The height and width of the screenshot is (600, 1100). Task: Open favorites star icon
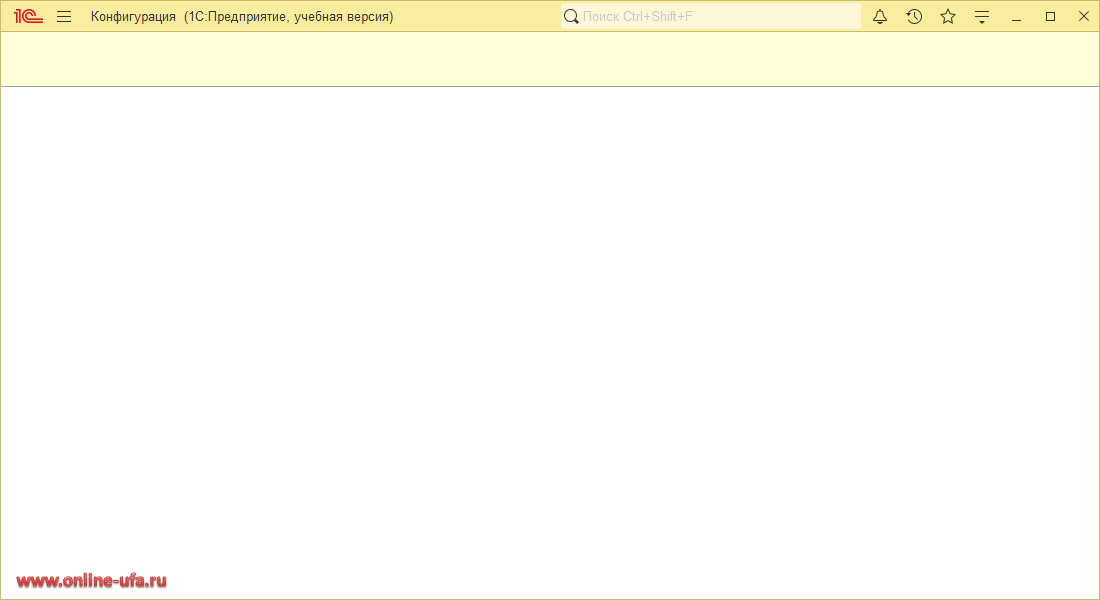[x=948, y=16]
